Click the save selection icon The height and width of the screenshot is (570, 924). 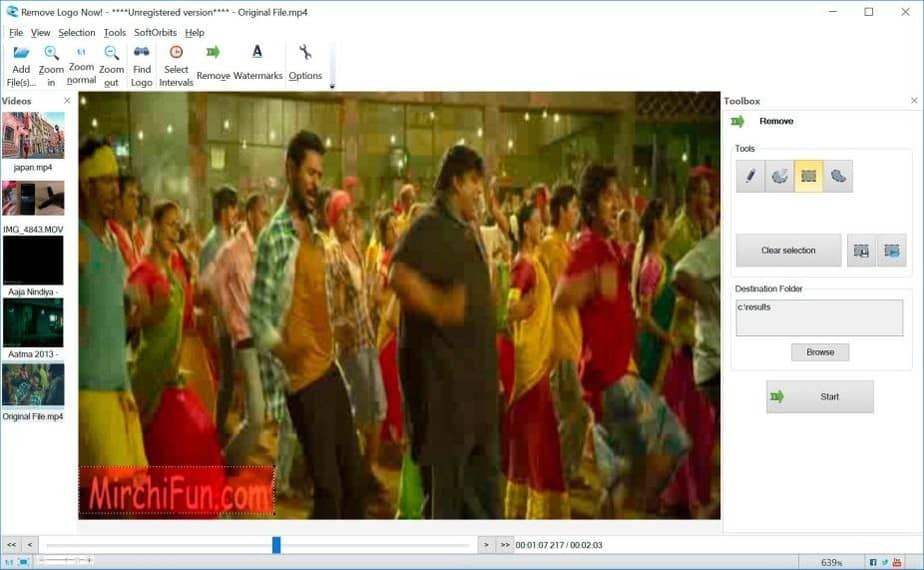tap(862, 251)
